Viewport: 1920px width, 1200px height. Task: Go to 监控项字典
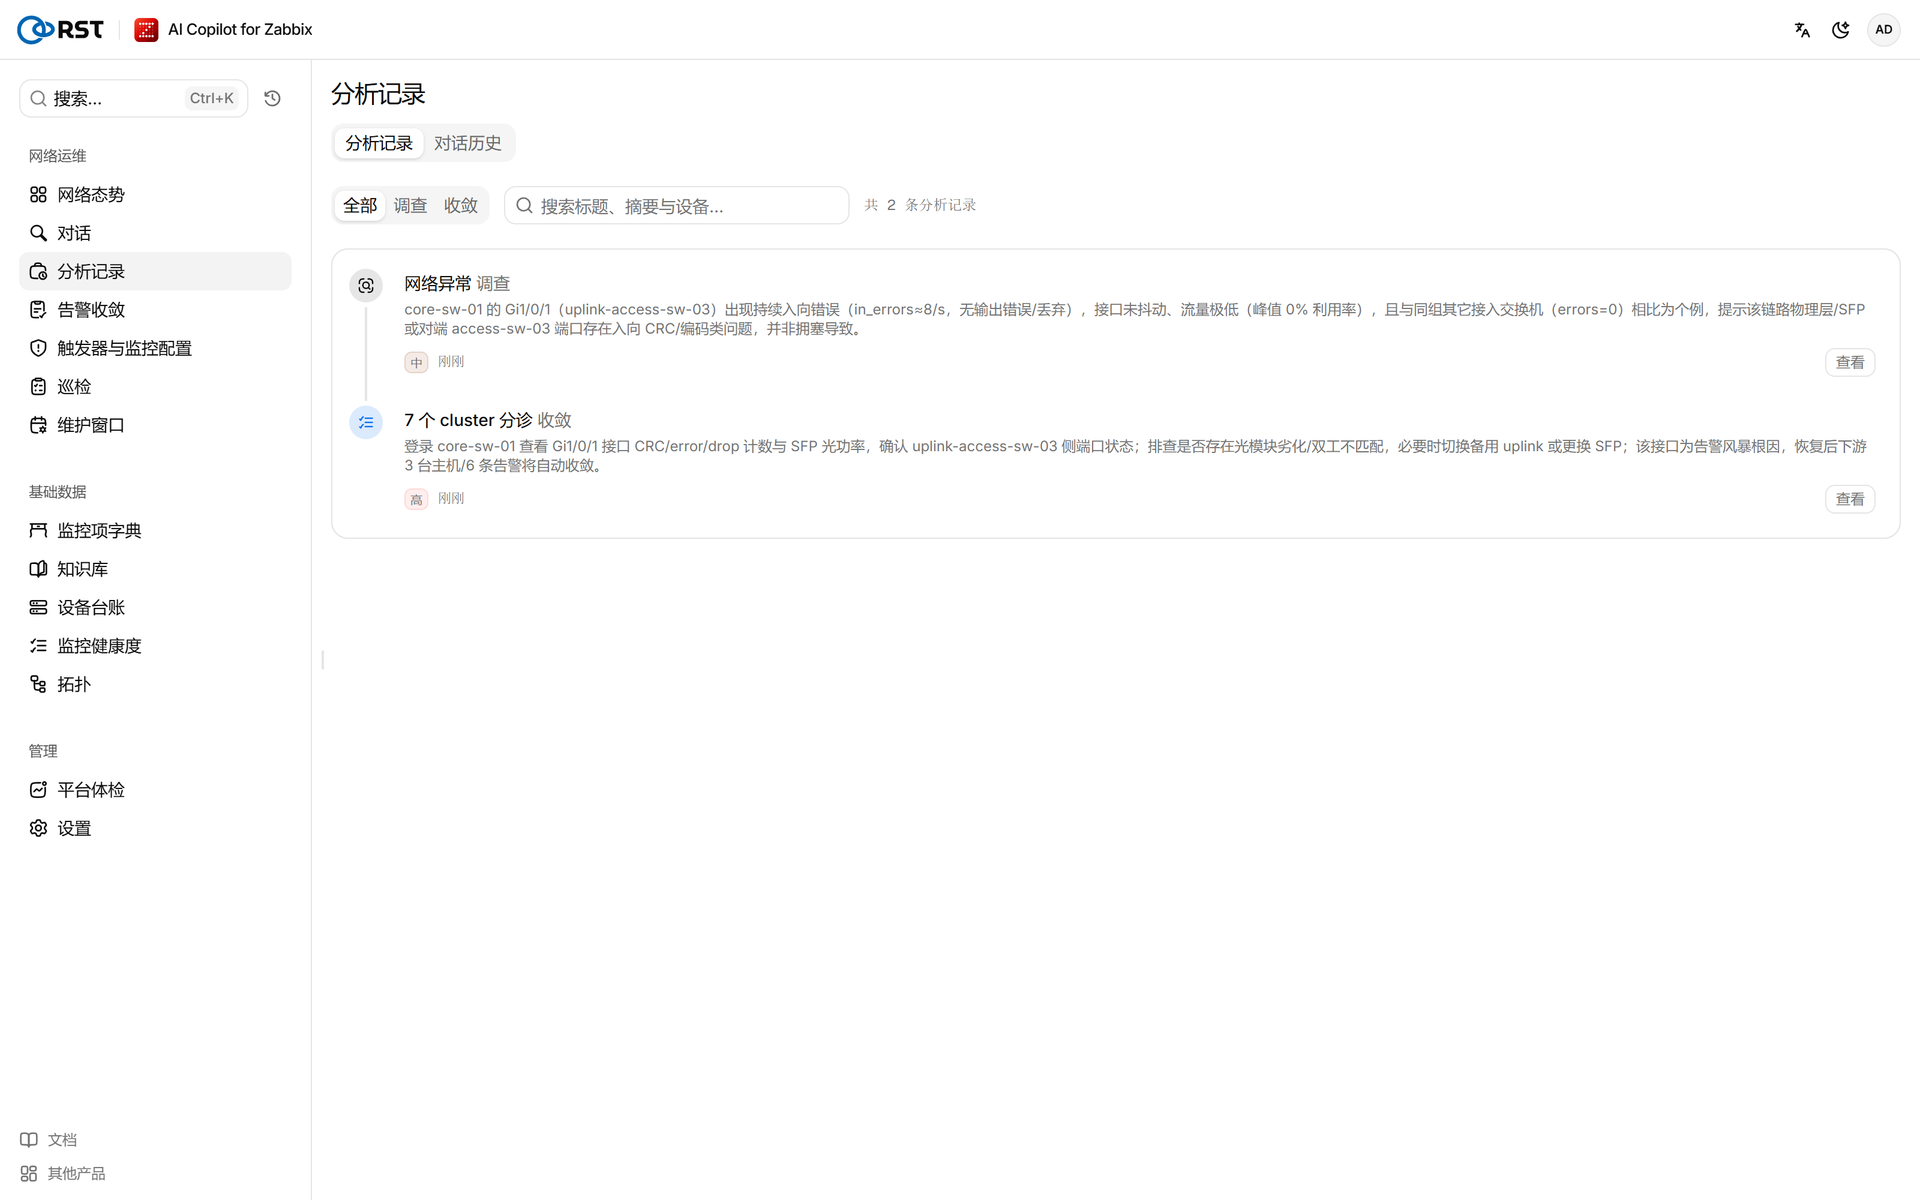tap(155, 531)
